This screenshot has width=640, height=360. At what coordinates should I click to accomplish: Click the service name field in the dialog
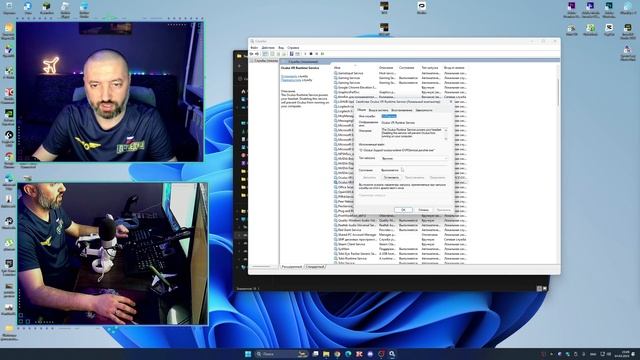click(x=414, y=116)
